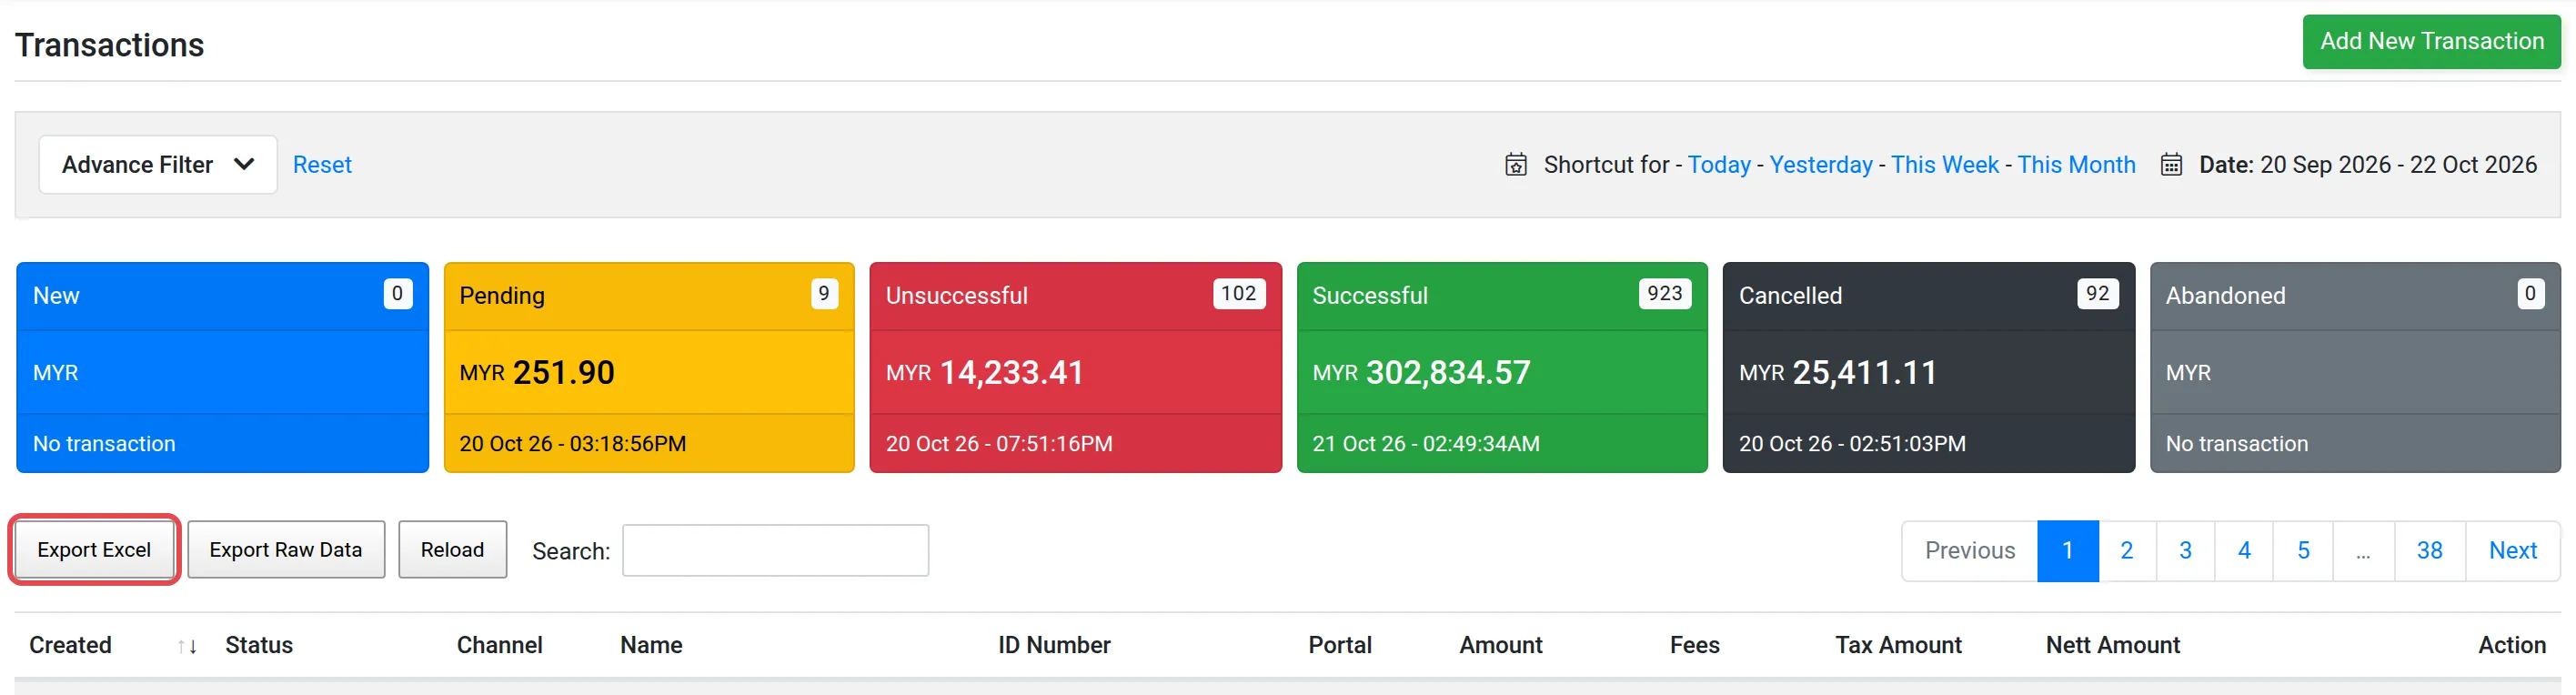Click the date range calendar icon
This screenshot has height=695, width=2576.
[x=2171, y=165]
